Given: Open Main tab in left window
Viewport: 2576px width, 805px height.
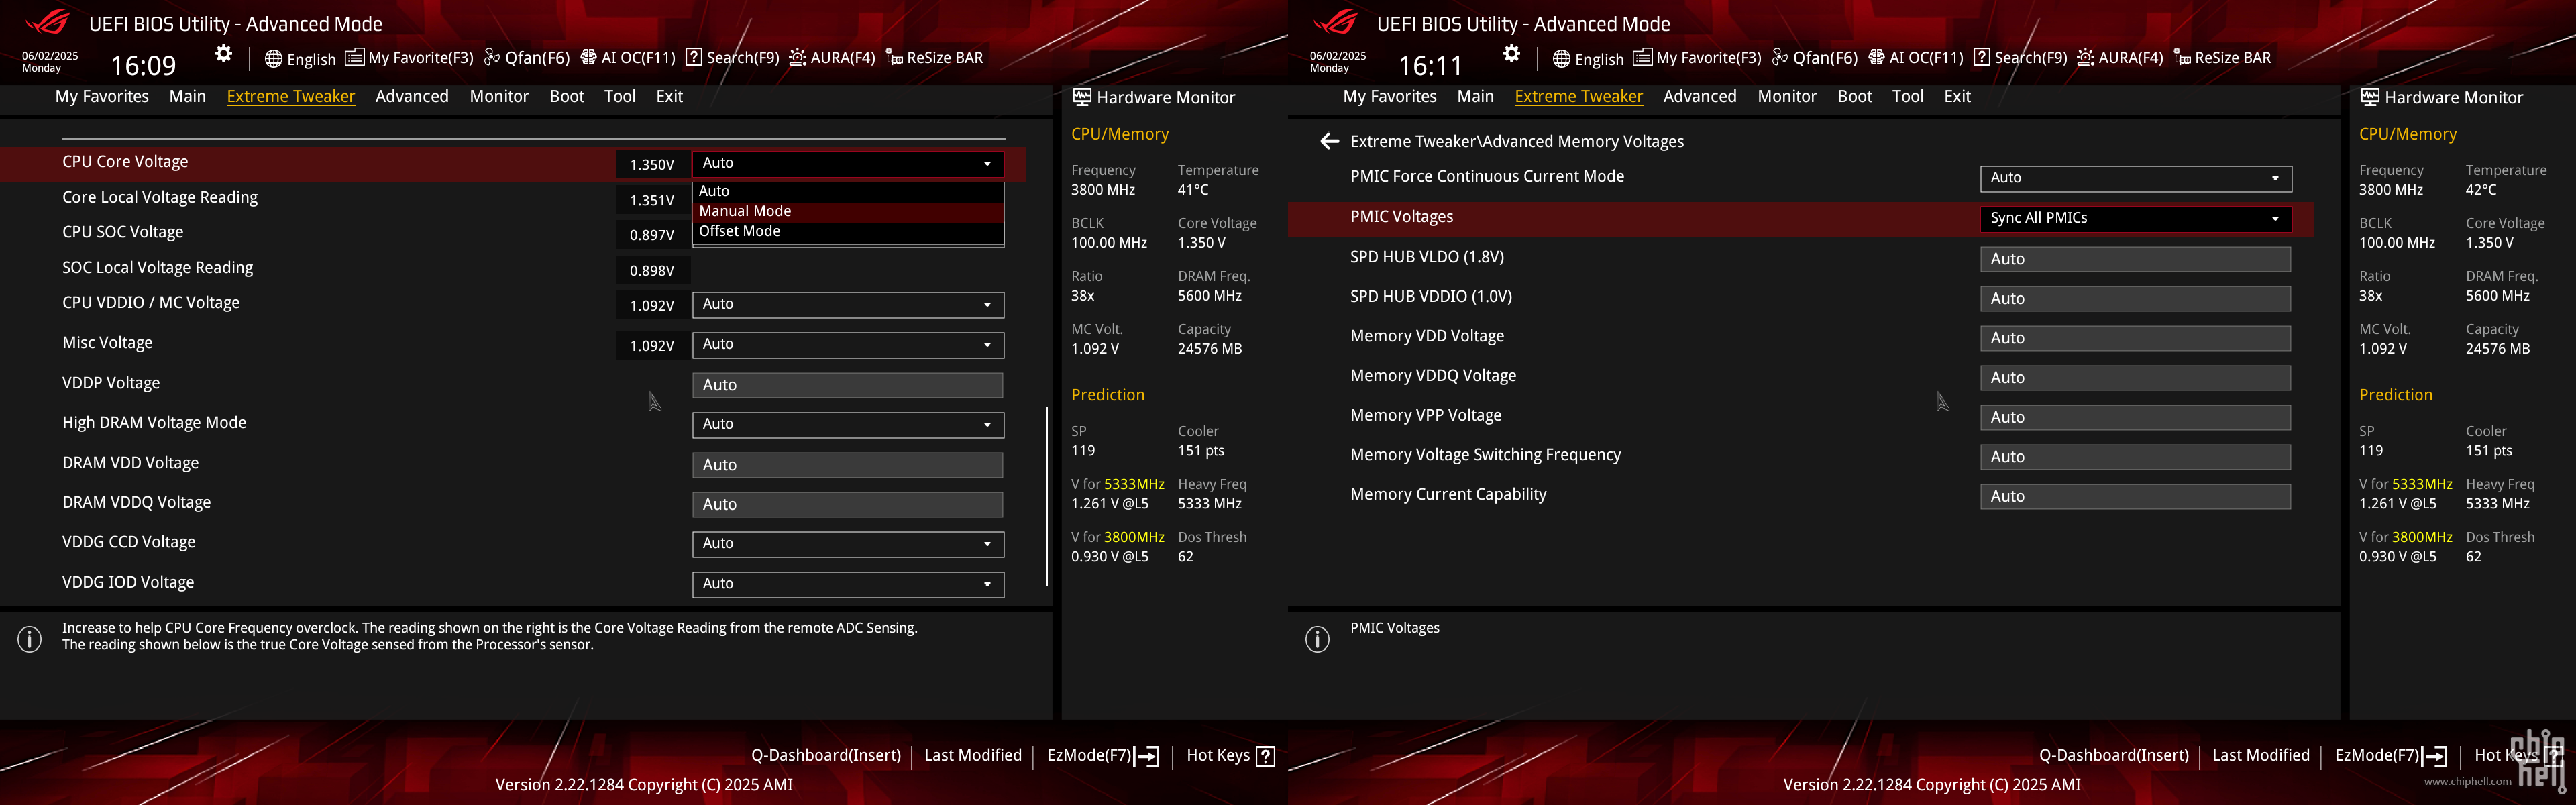Looking at the screenshot, I should [187, 96].
